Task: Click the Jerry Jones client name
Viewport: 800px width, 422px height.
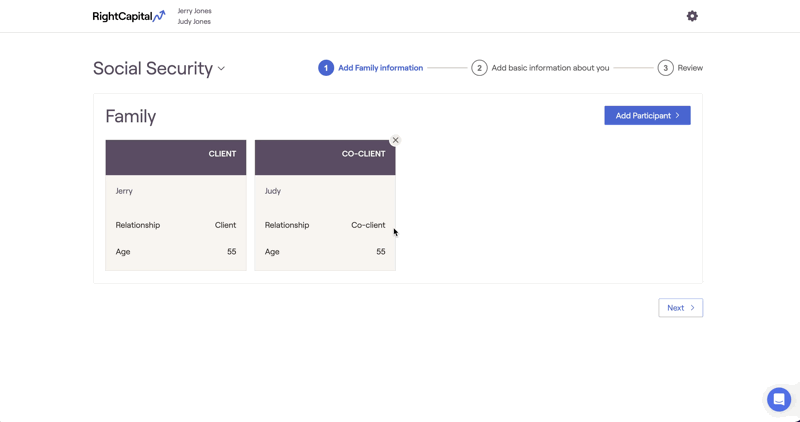Action: [194, 11]
